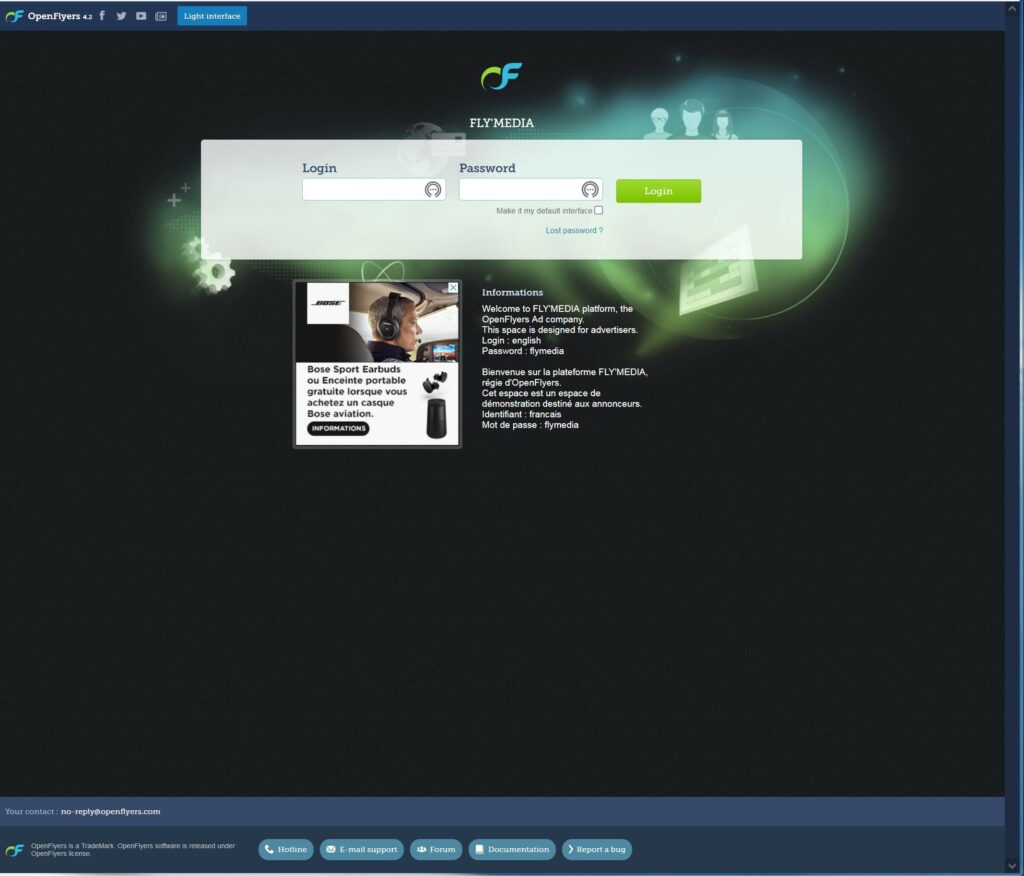Screen dimensions: 1024x876
Task: Focus the Password text field
Action: tap(518, 190)
